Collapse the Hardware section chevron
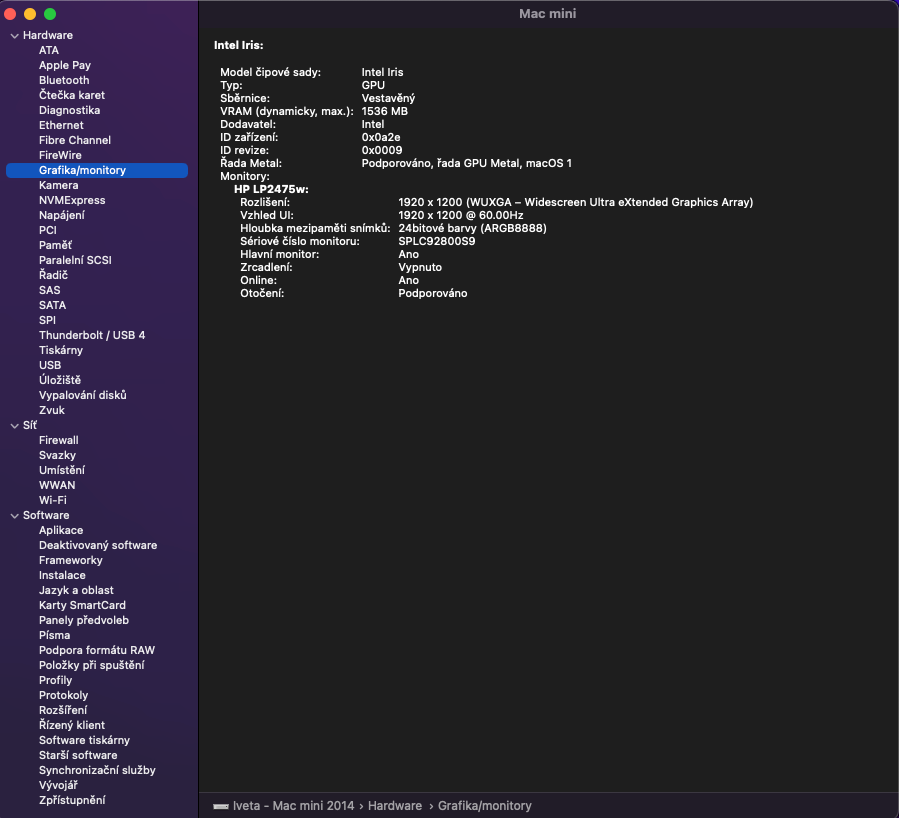The width and height of the screenshot is (899, 818). (14, 36)
